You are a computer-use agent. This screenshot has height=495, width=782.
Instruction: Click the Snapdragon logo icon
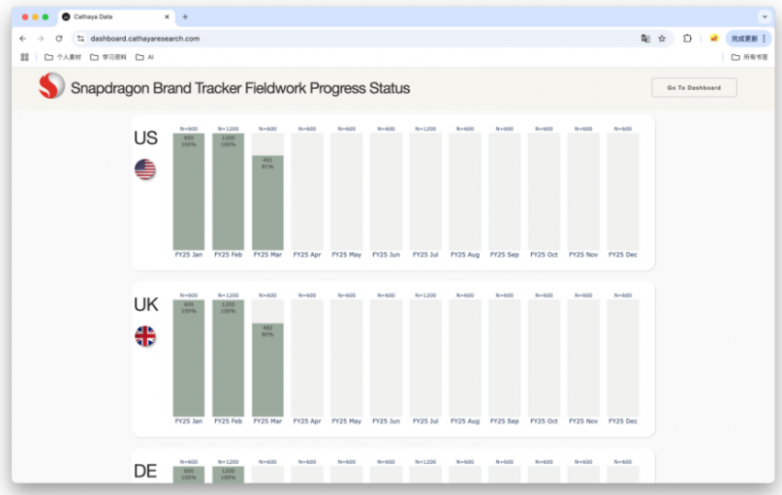click(51, 87)
